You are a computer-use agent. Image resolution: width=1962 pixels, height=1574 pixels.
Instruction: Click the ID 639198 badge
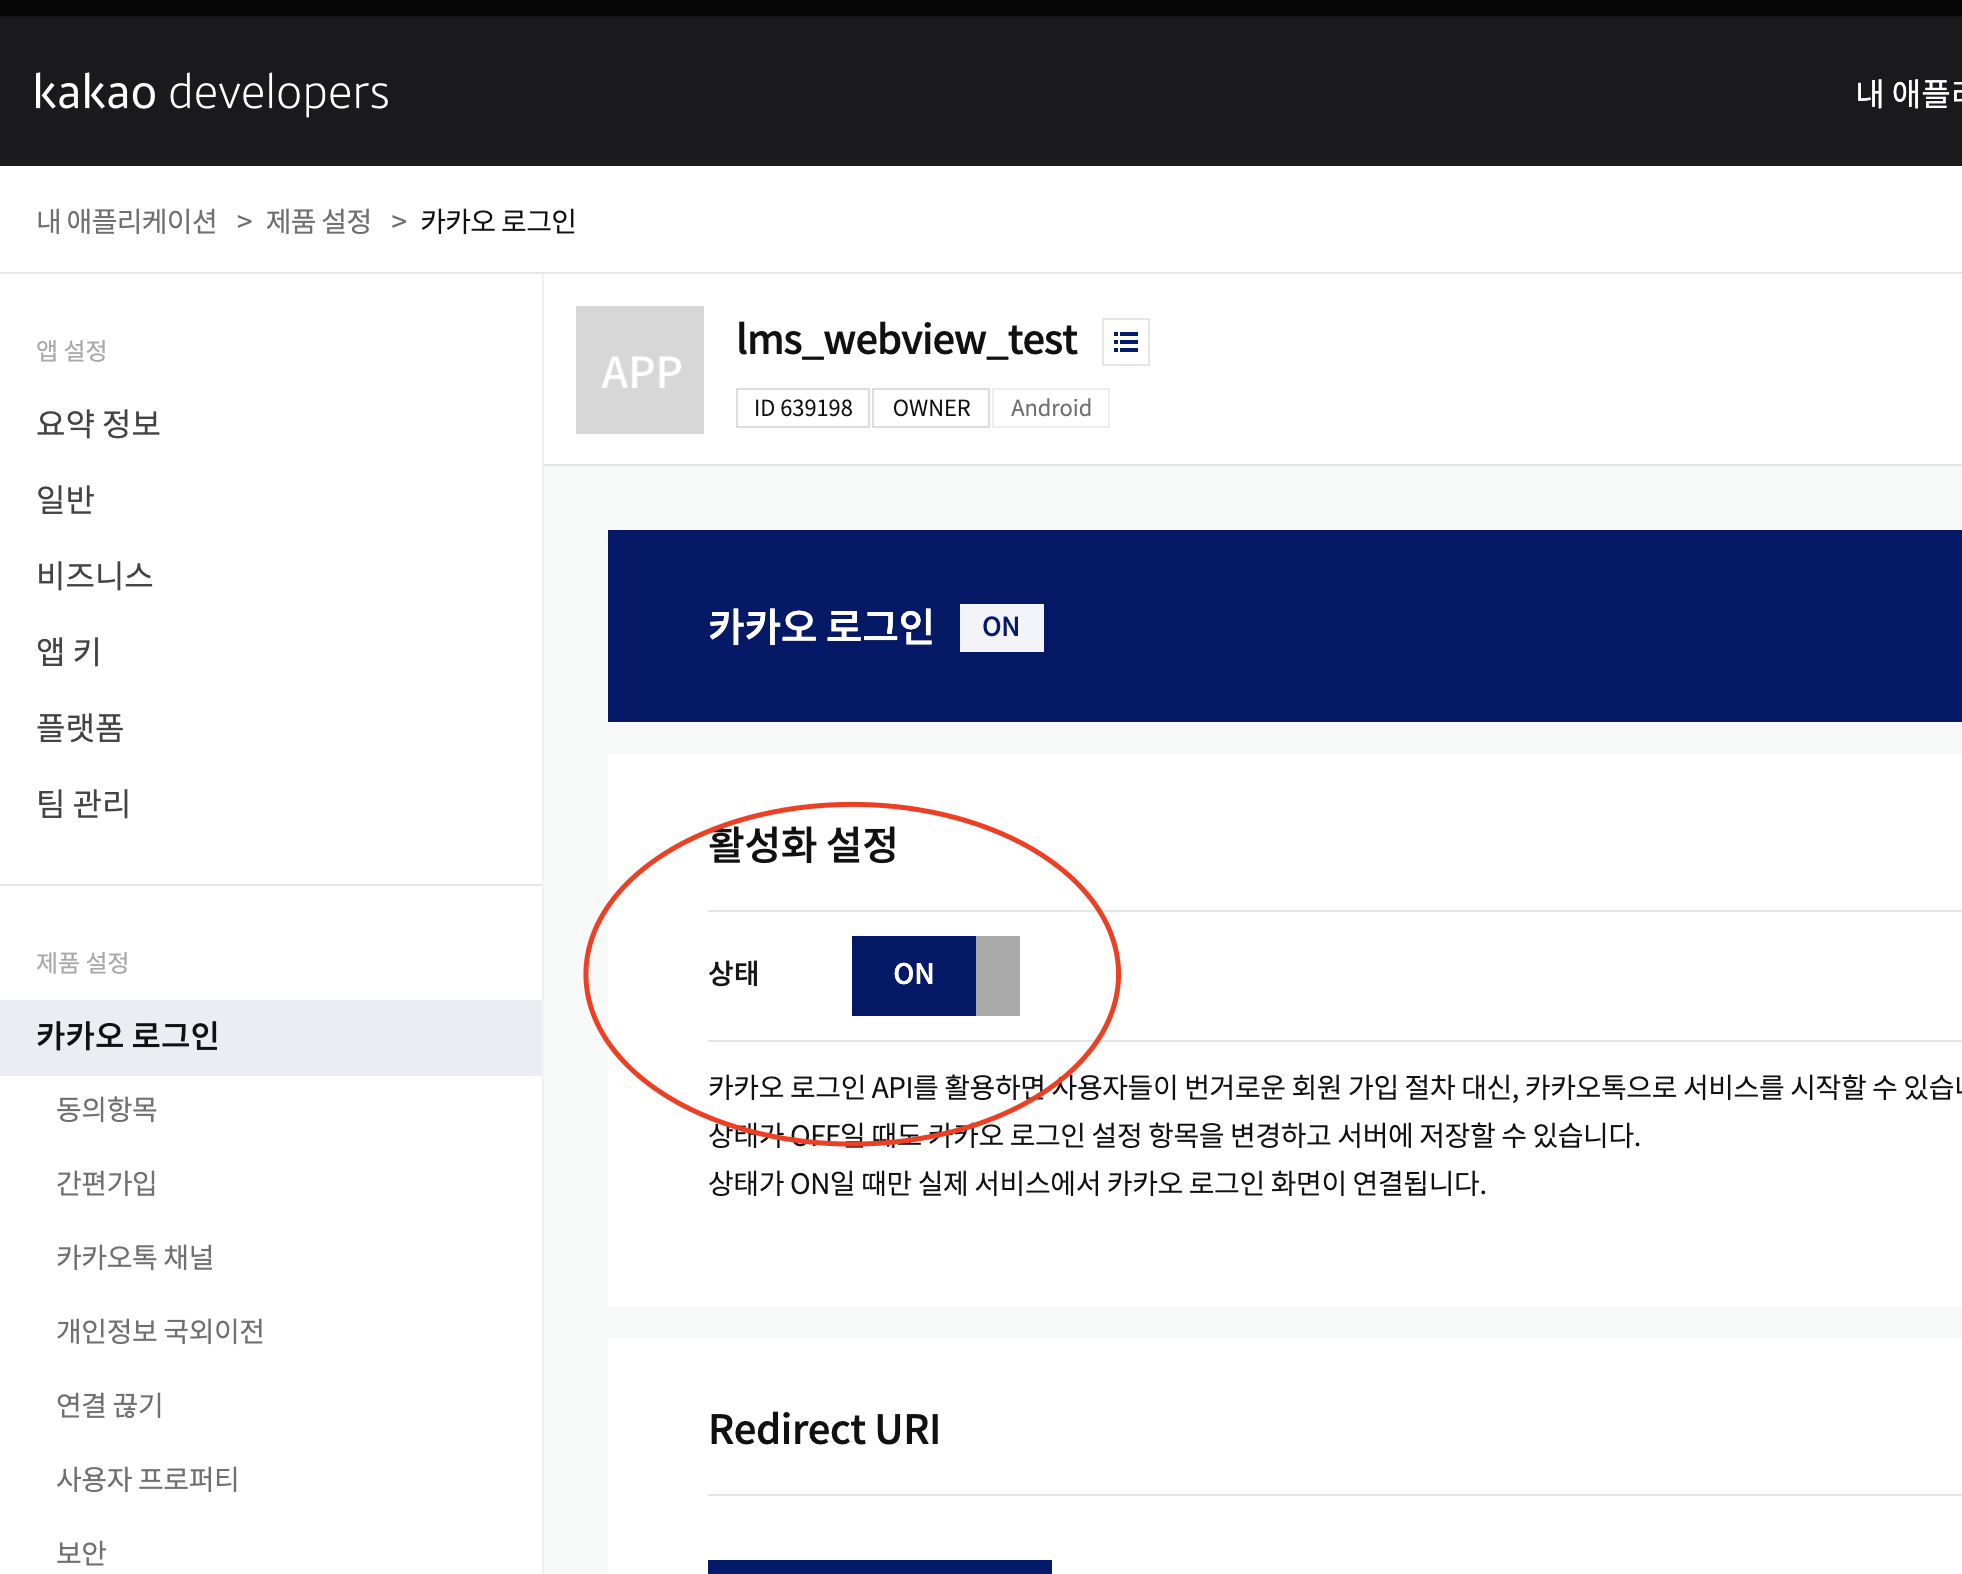point(802,408)
